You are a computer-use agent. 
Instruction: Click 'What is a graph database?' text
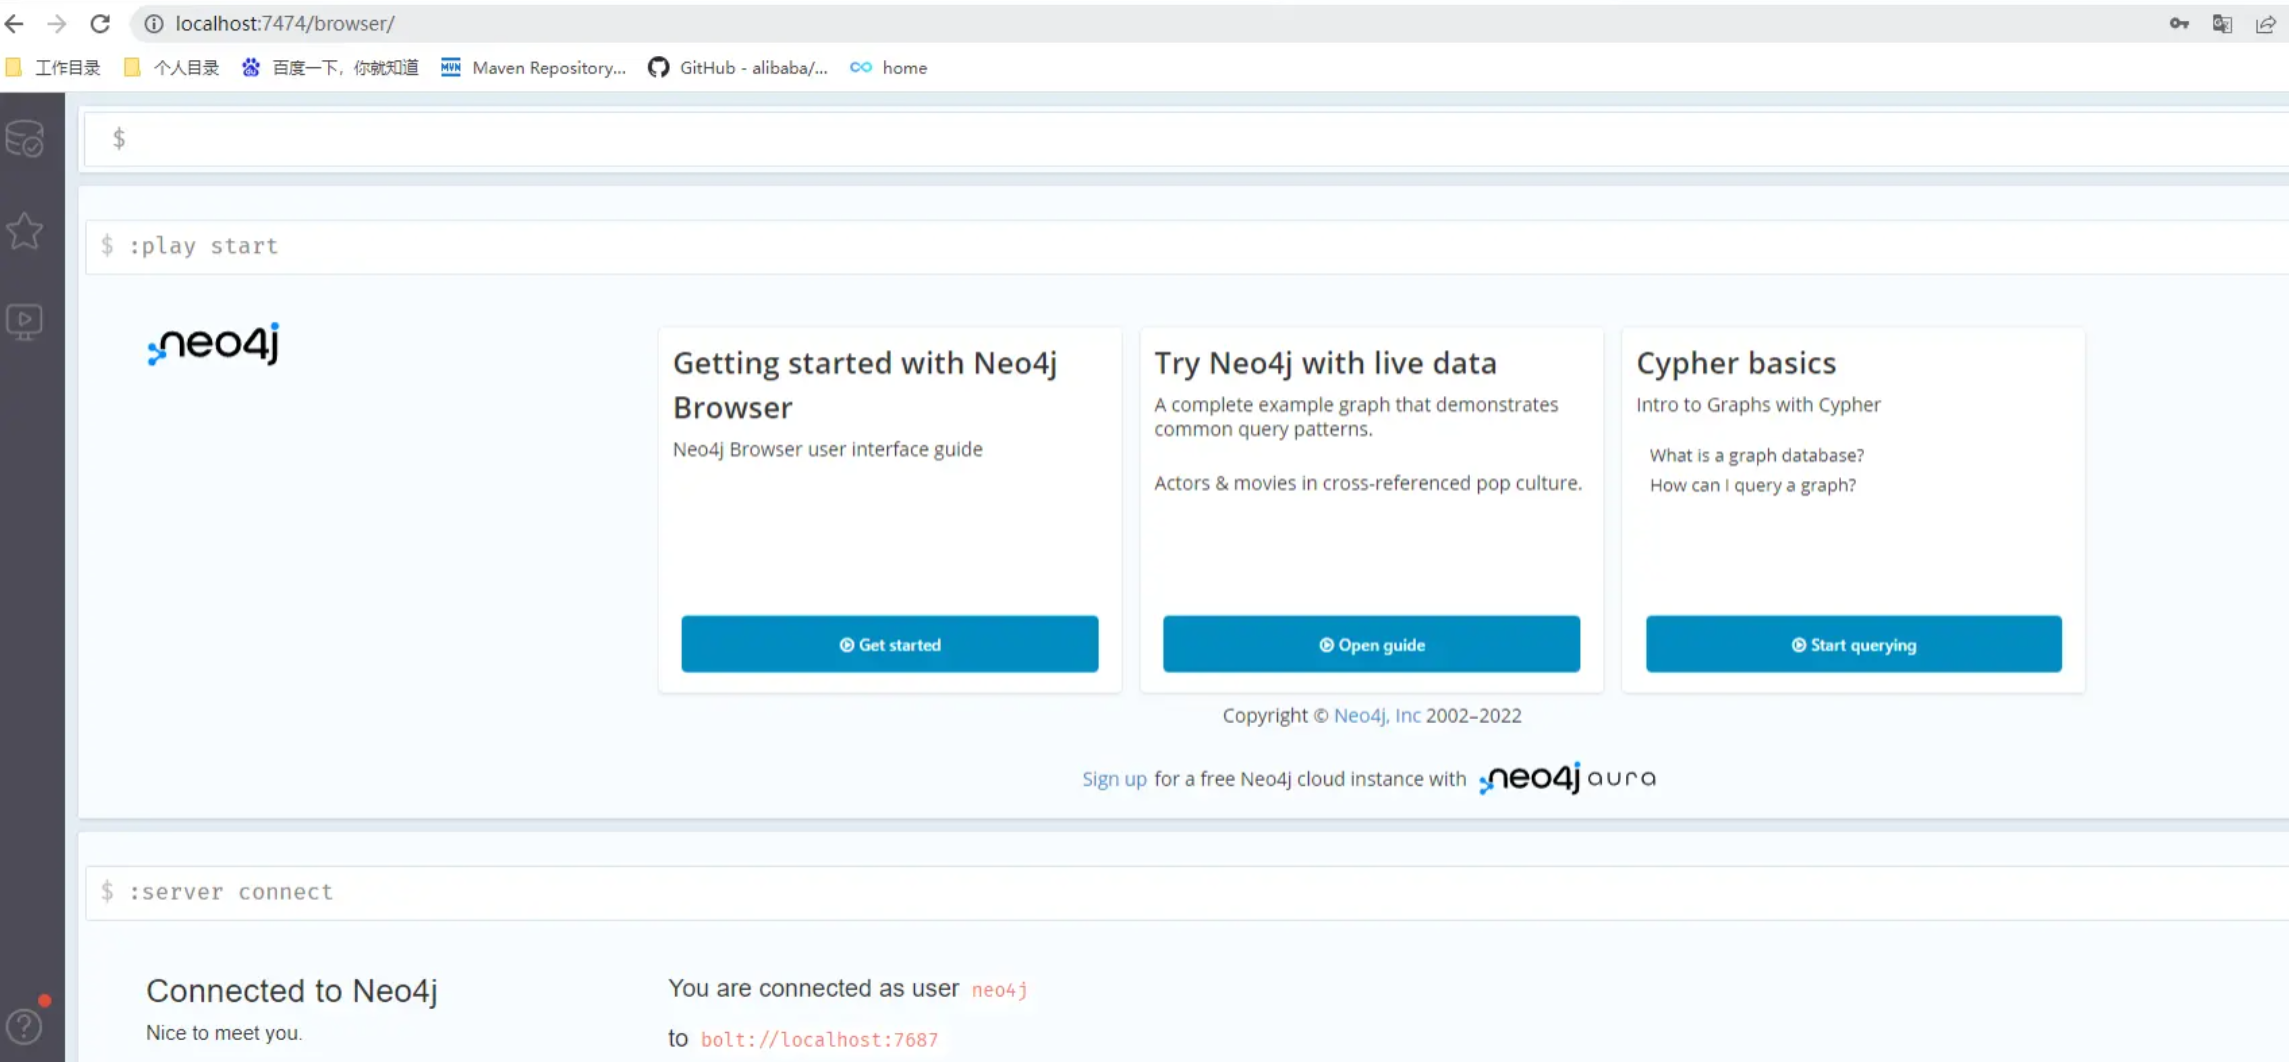(x=1756, y=455)
